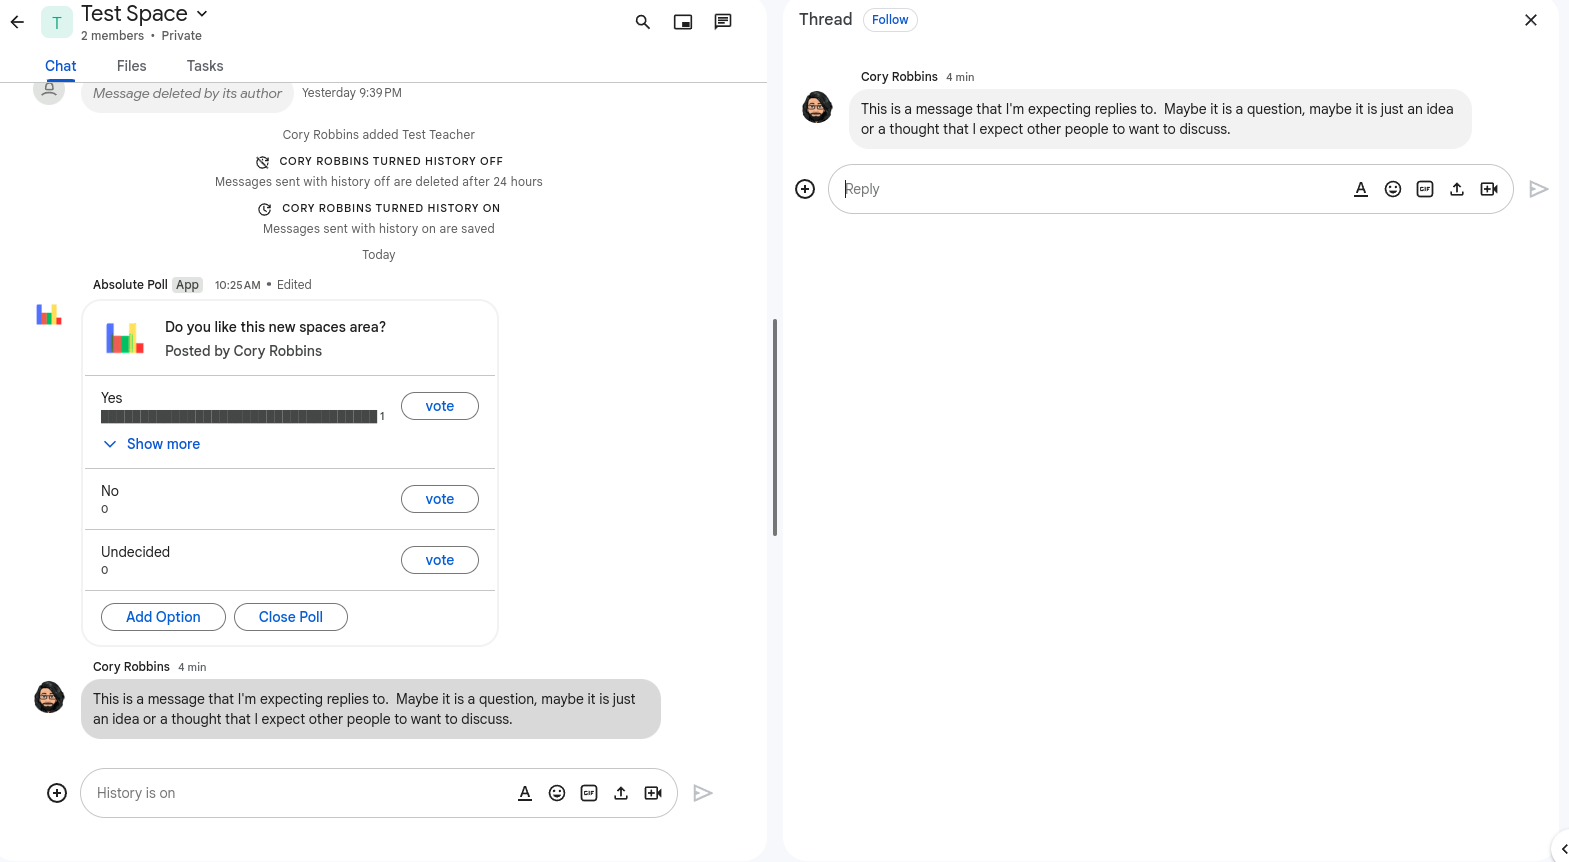The image size is (1569, 862).
Task: Vote for the Undecided option
Action: [x=440, y=560]
